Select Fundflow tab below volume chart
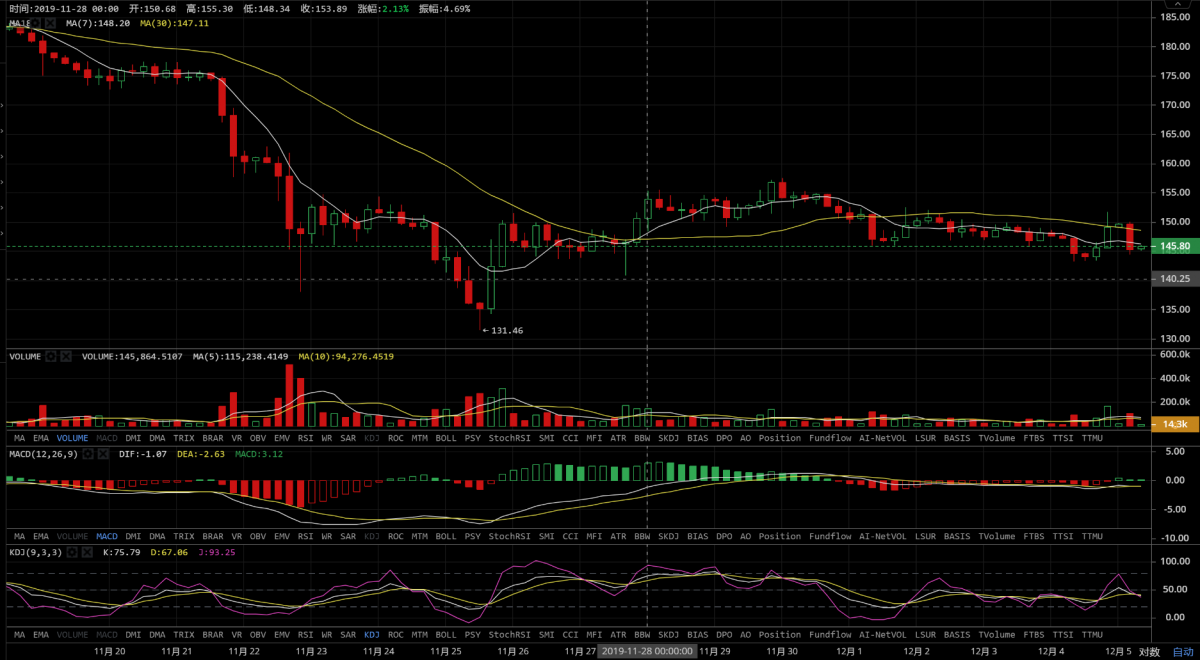This screenshot has width=1200, height=660. coord(829,438)
